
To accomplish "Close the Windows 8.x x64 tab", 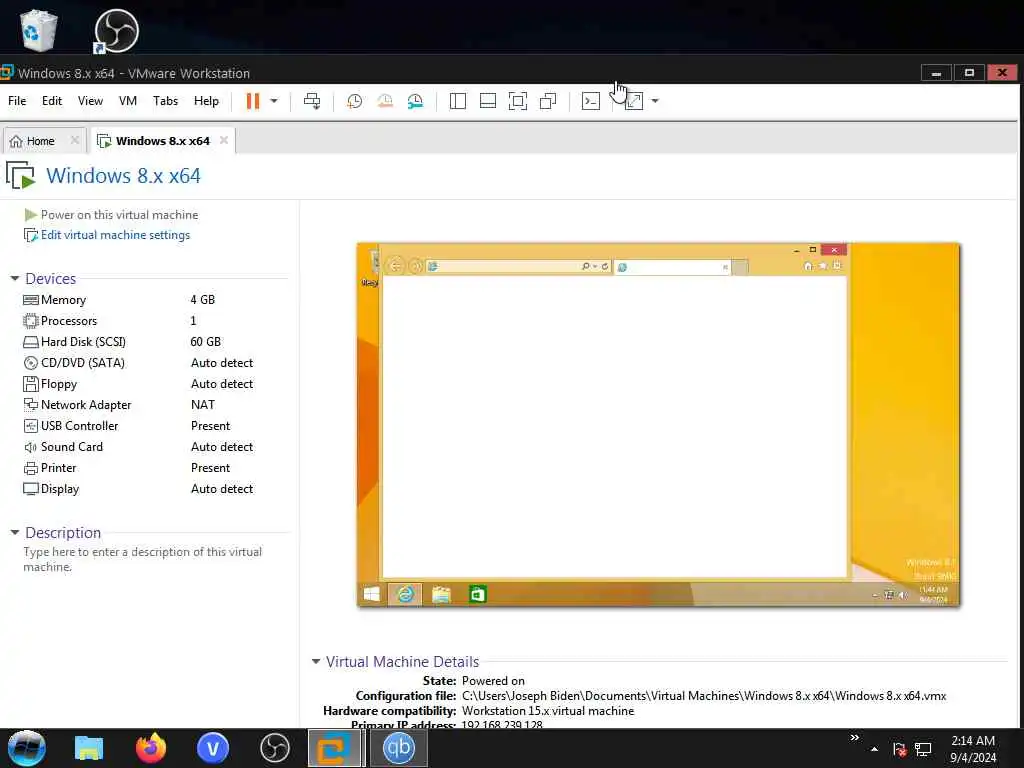I will (x=224, y=140).
